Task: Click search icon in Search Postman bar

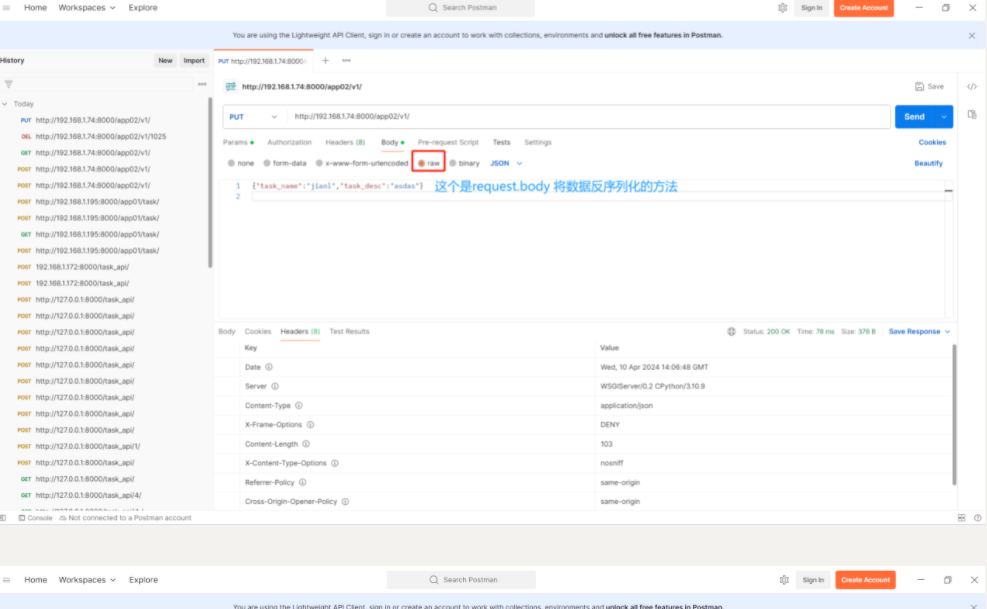Action: point(432,8)
